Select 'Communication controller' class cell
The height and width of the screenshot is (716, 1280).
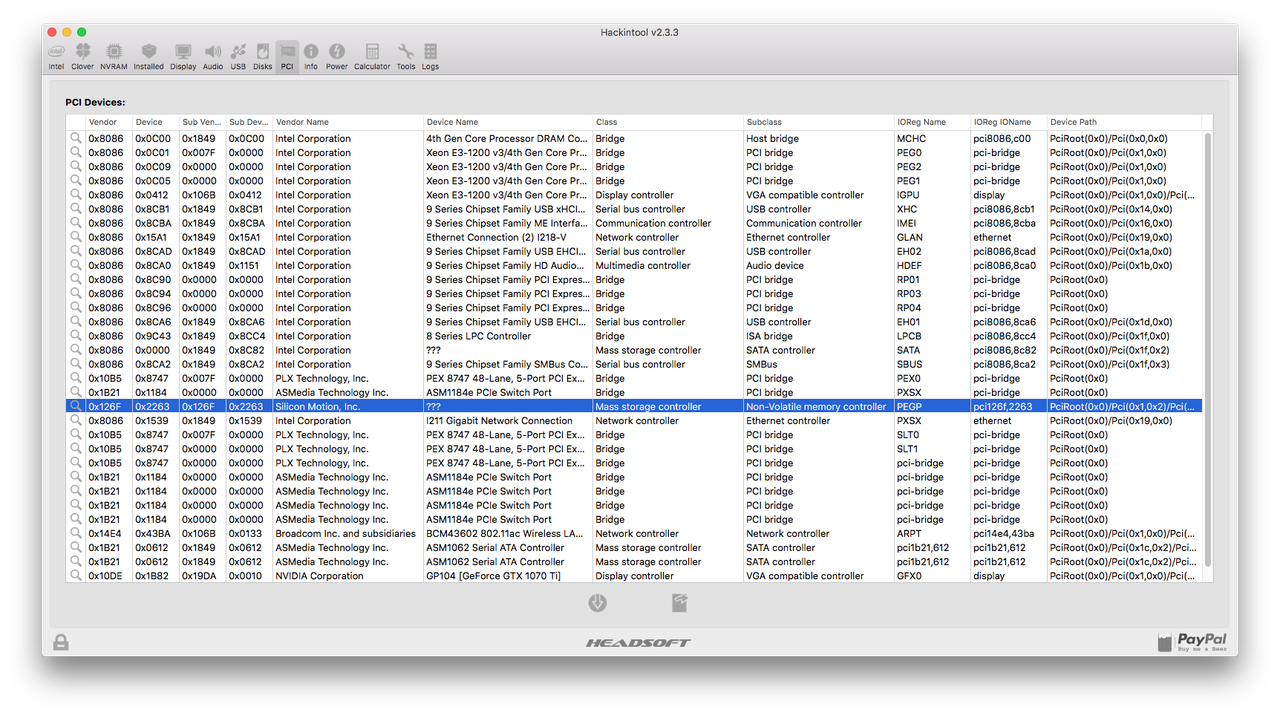[653, 224]
